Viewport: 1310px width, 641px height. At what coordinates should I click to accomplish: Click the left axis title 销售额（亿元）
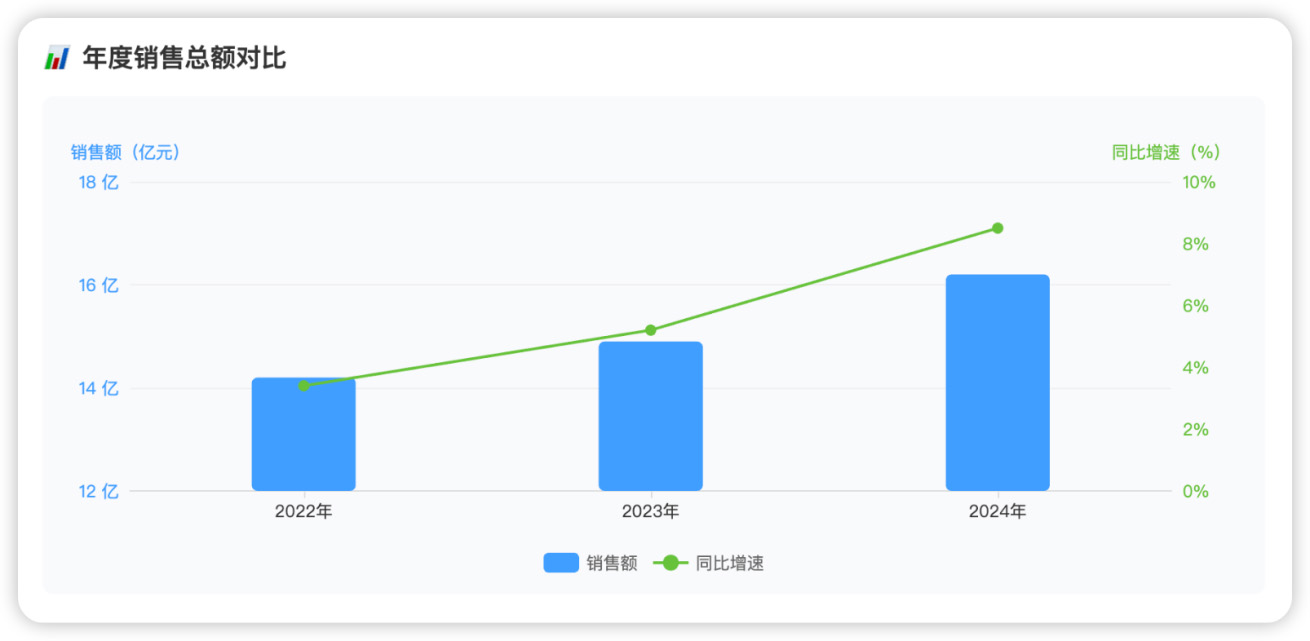[125, 152]
